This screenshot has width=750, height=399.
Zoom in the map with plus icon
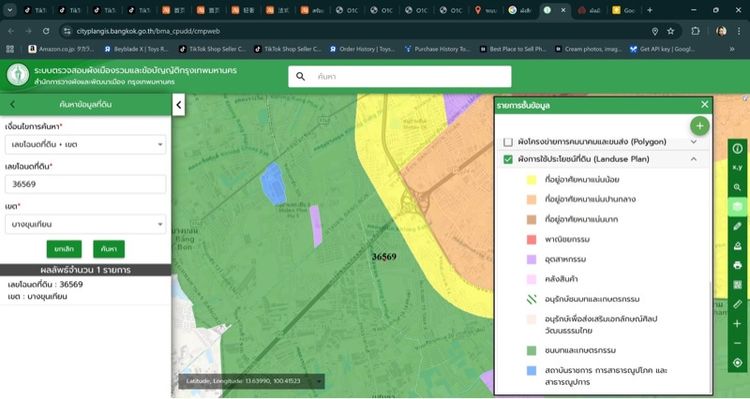(737, 324)
